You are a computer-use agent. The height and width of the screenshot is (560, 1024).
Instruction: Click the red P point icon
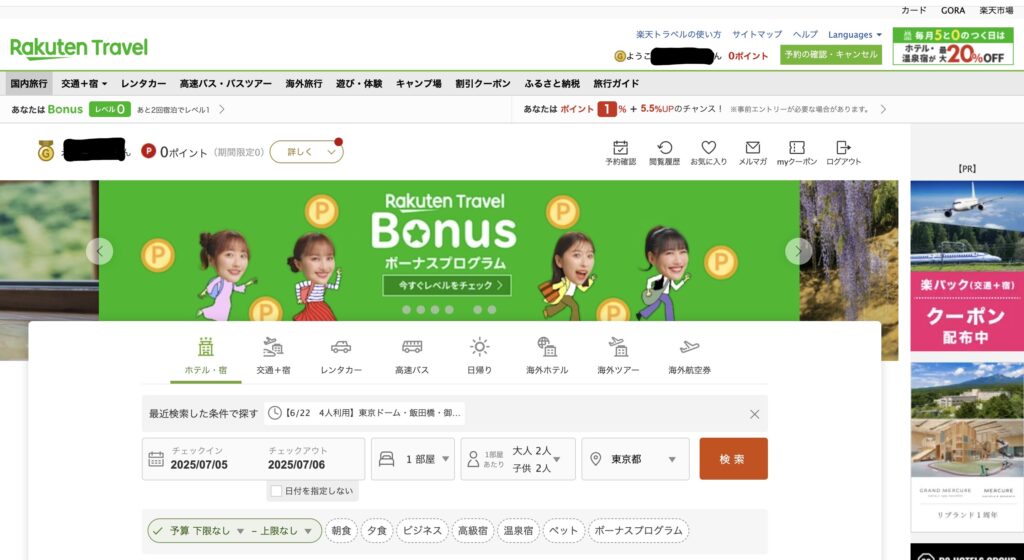[x=149, y=151]
